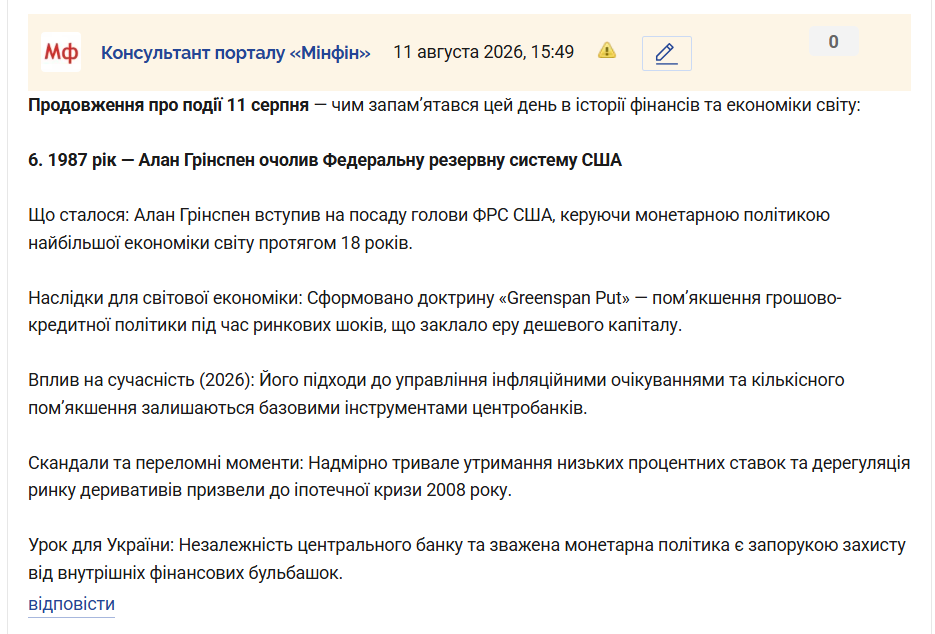Click the paragraph Вплив на сучасність (2026)
The height and width of the screenshot is (634, 935).
point(436,394)
